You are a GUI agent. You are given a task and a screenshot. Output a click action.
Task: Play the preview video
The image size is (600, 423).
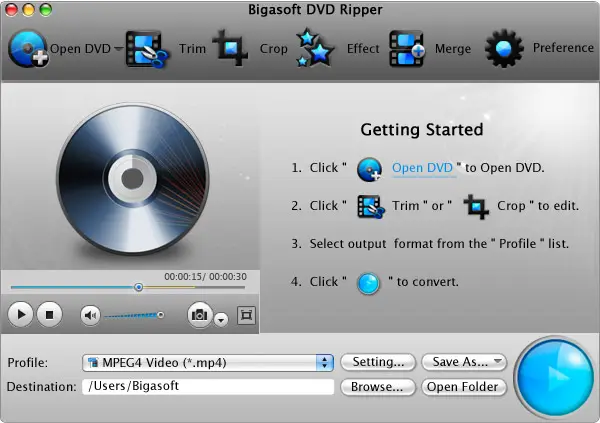21,315
